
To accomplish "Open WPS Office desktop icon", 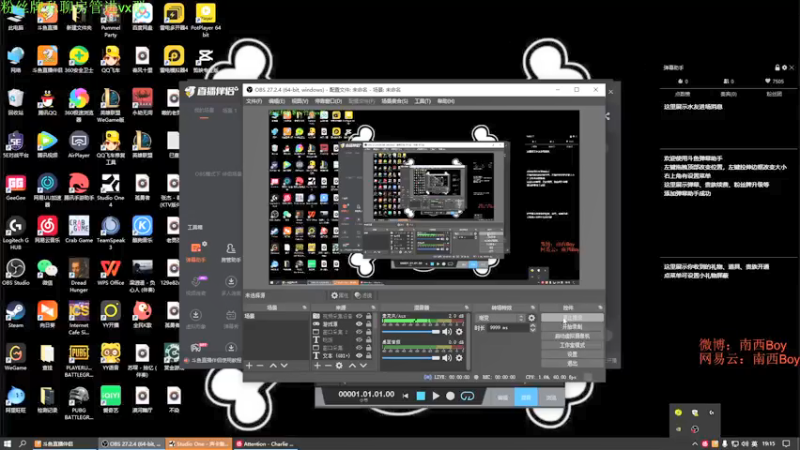I will point(110,271).
